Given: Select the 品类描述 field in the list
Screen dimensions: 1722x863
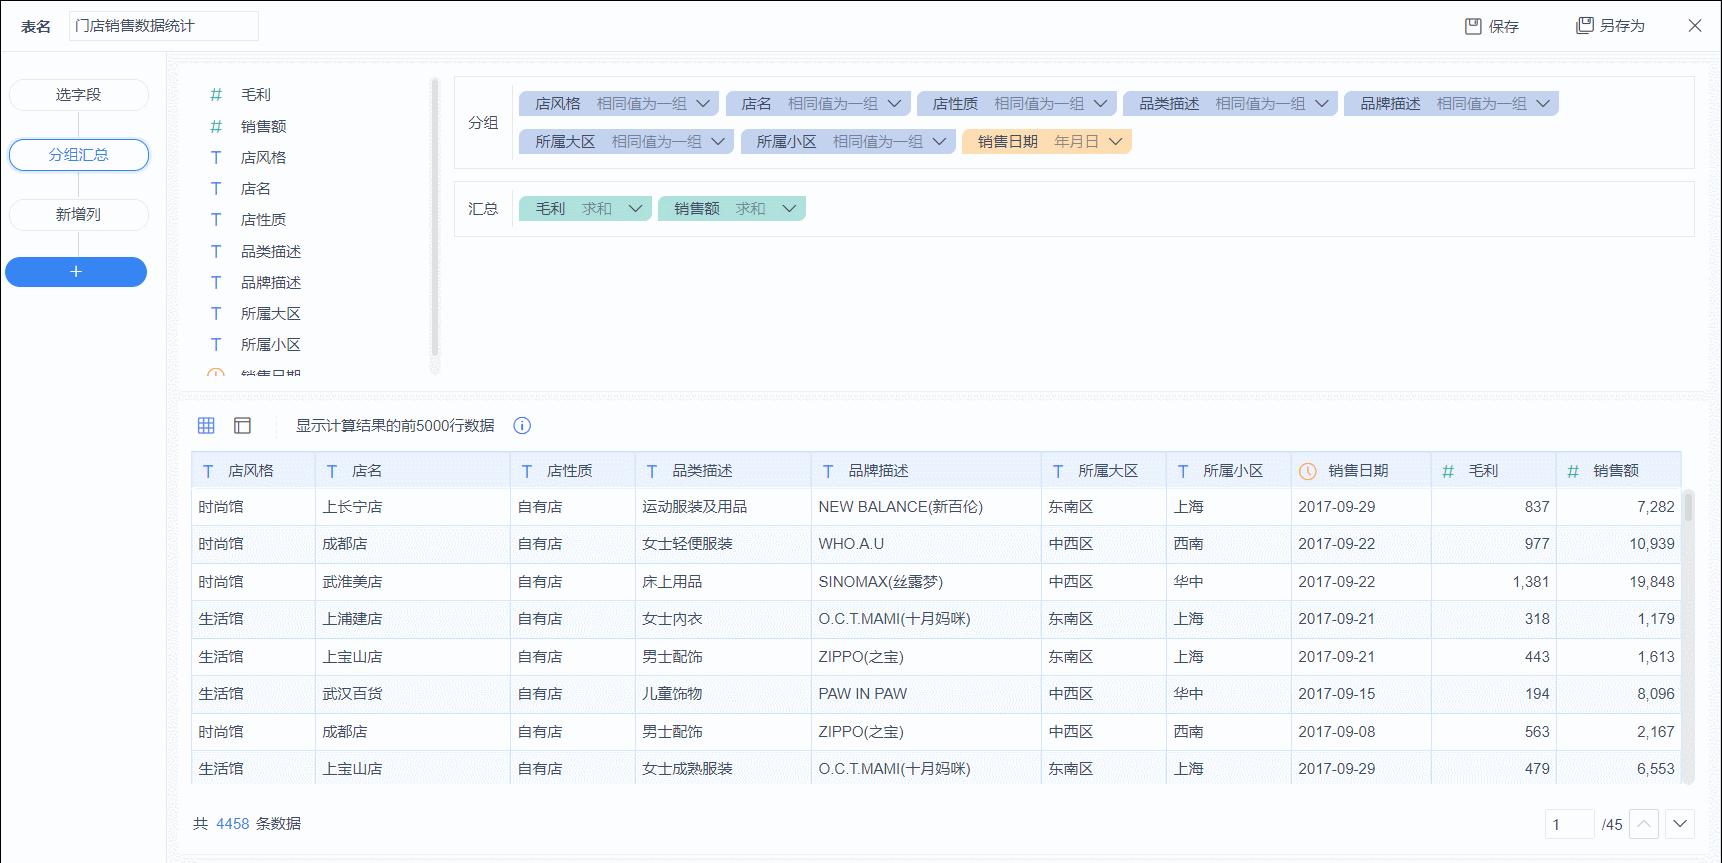Looking at the screenshot, I should coord(271,251).
